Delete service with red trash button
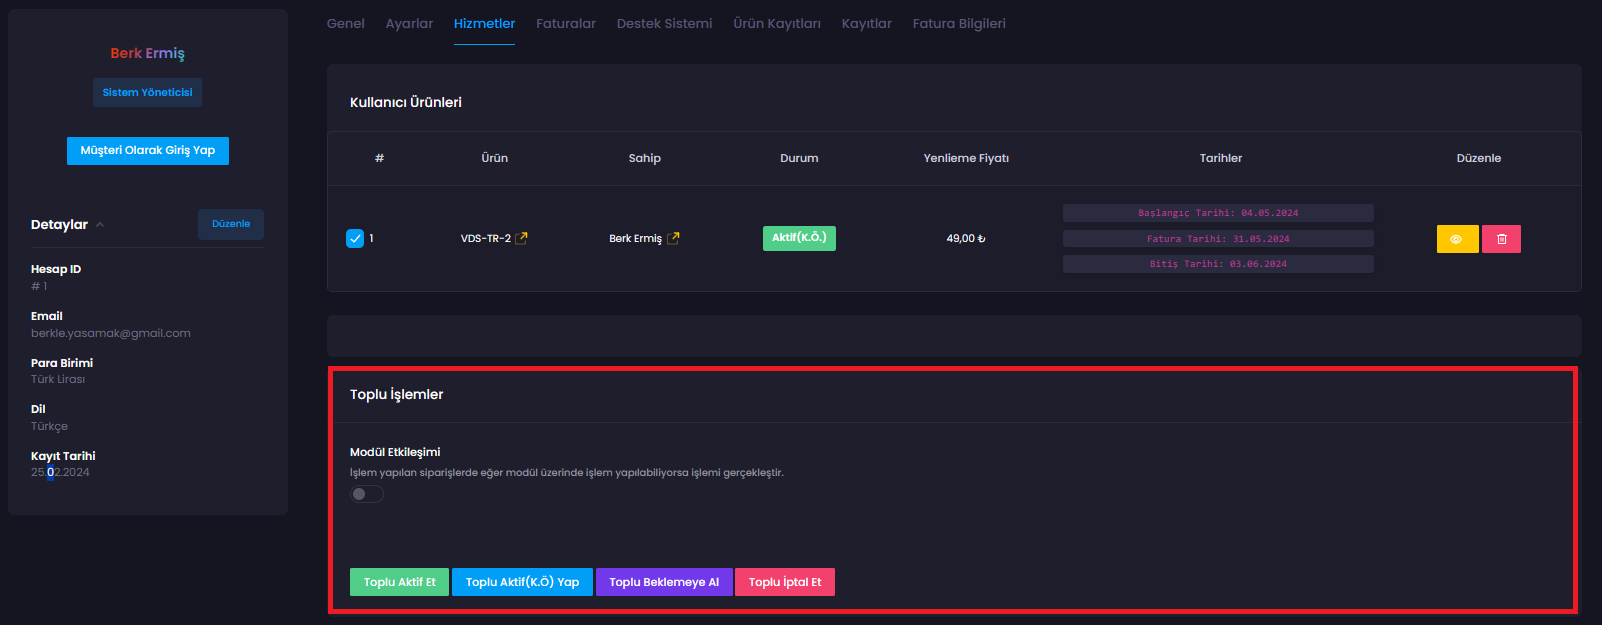This screenshot has width=1602, height=625. (1501, 239)
